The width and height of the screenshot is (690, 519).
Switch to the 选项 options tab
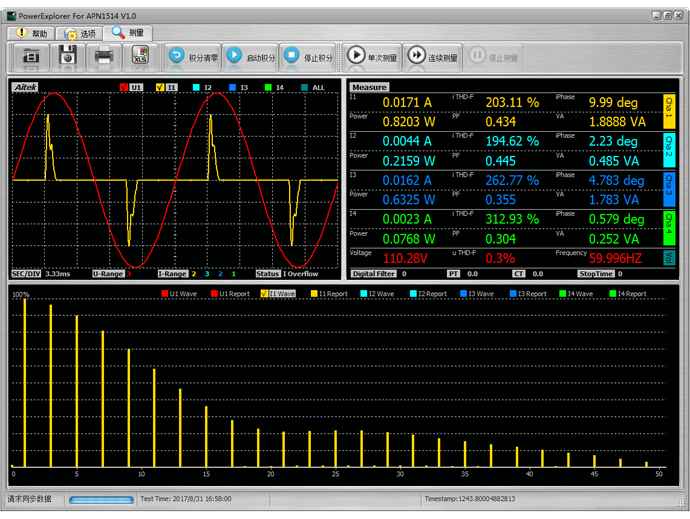80,33
